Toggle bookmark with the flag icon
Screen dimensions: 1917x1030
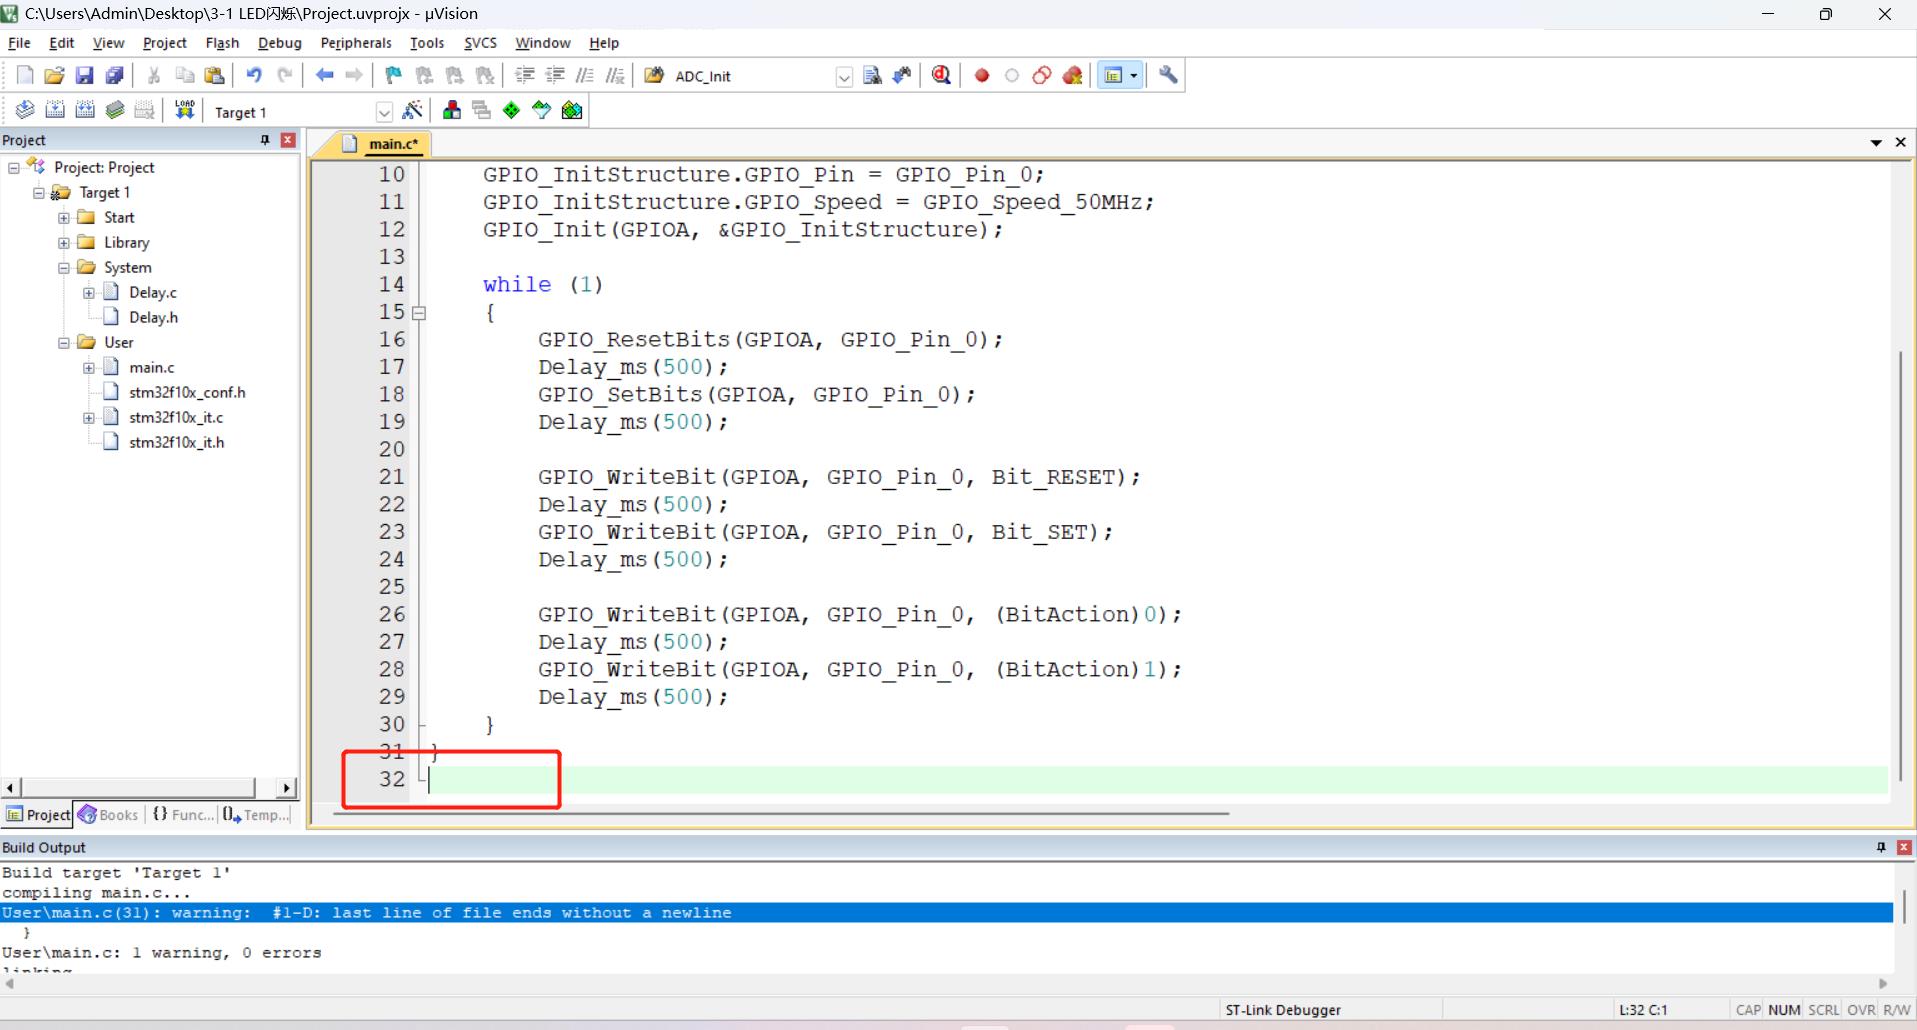pyautogui.click(x=393, y=76)
